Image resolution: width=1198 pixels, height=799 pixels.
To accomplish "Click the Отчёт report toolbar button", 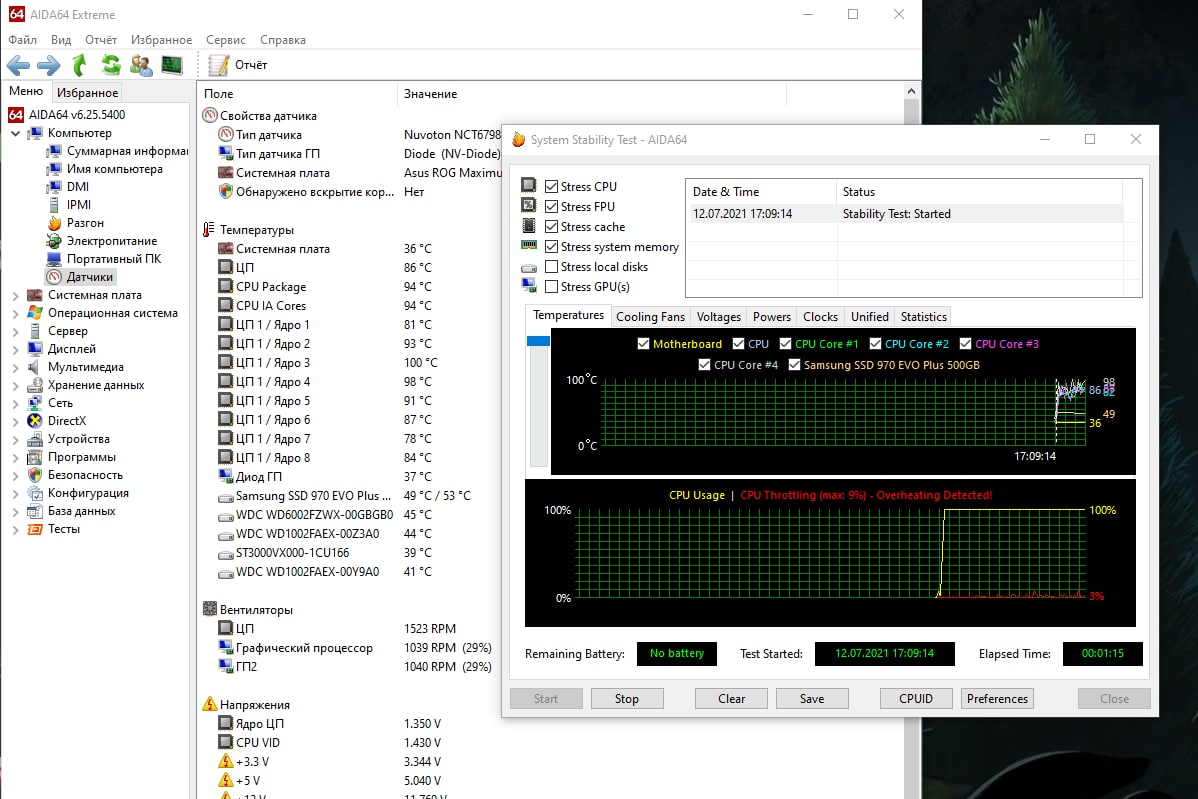I will click(x=238, y=65).
